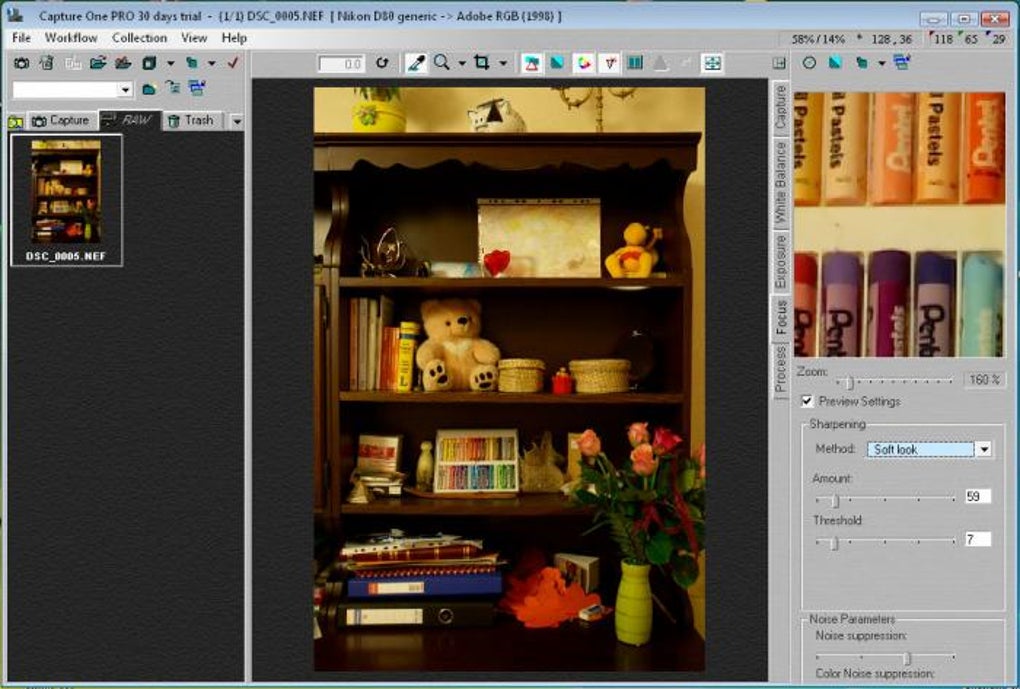Click the sharpening Amount slider

[x=885, y=500]
